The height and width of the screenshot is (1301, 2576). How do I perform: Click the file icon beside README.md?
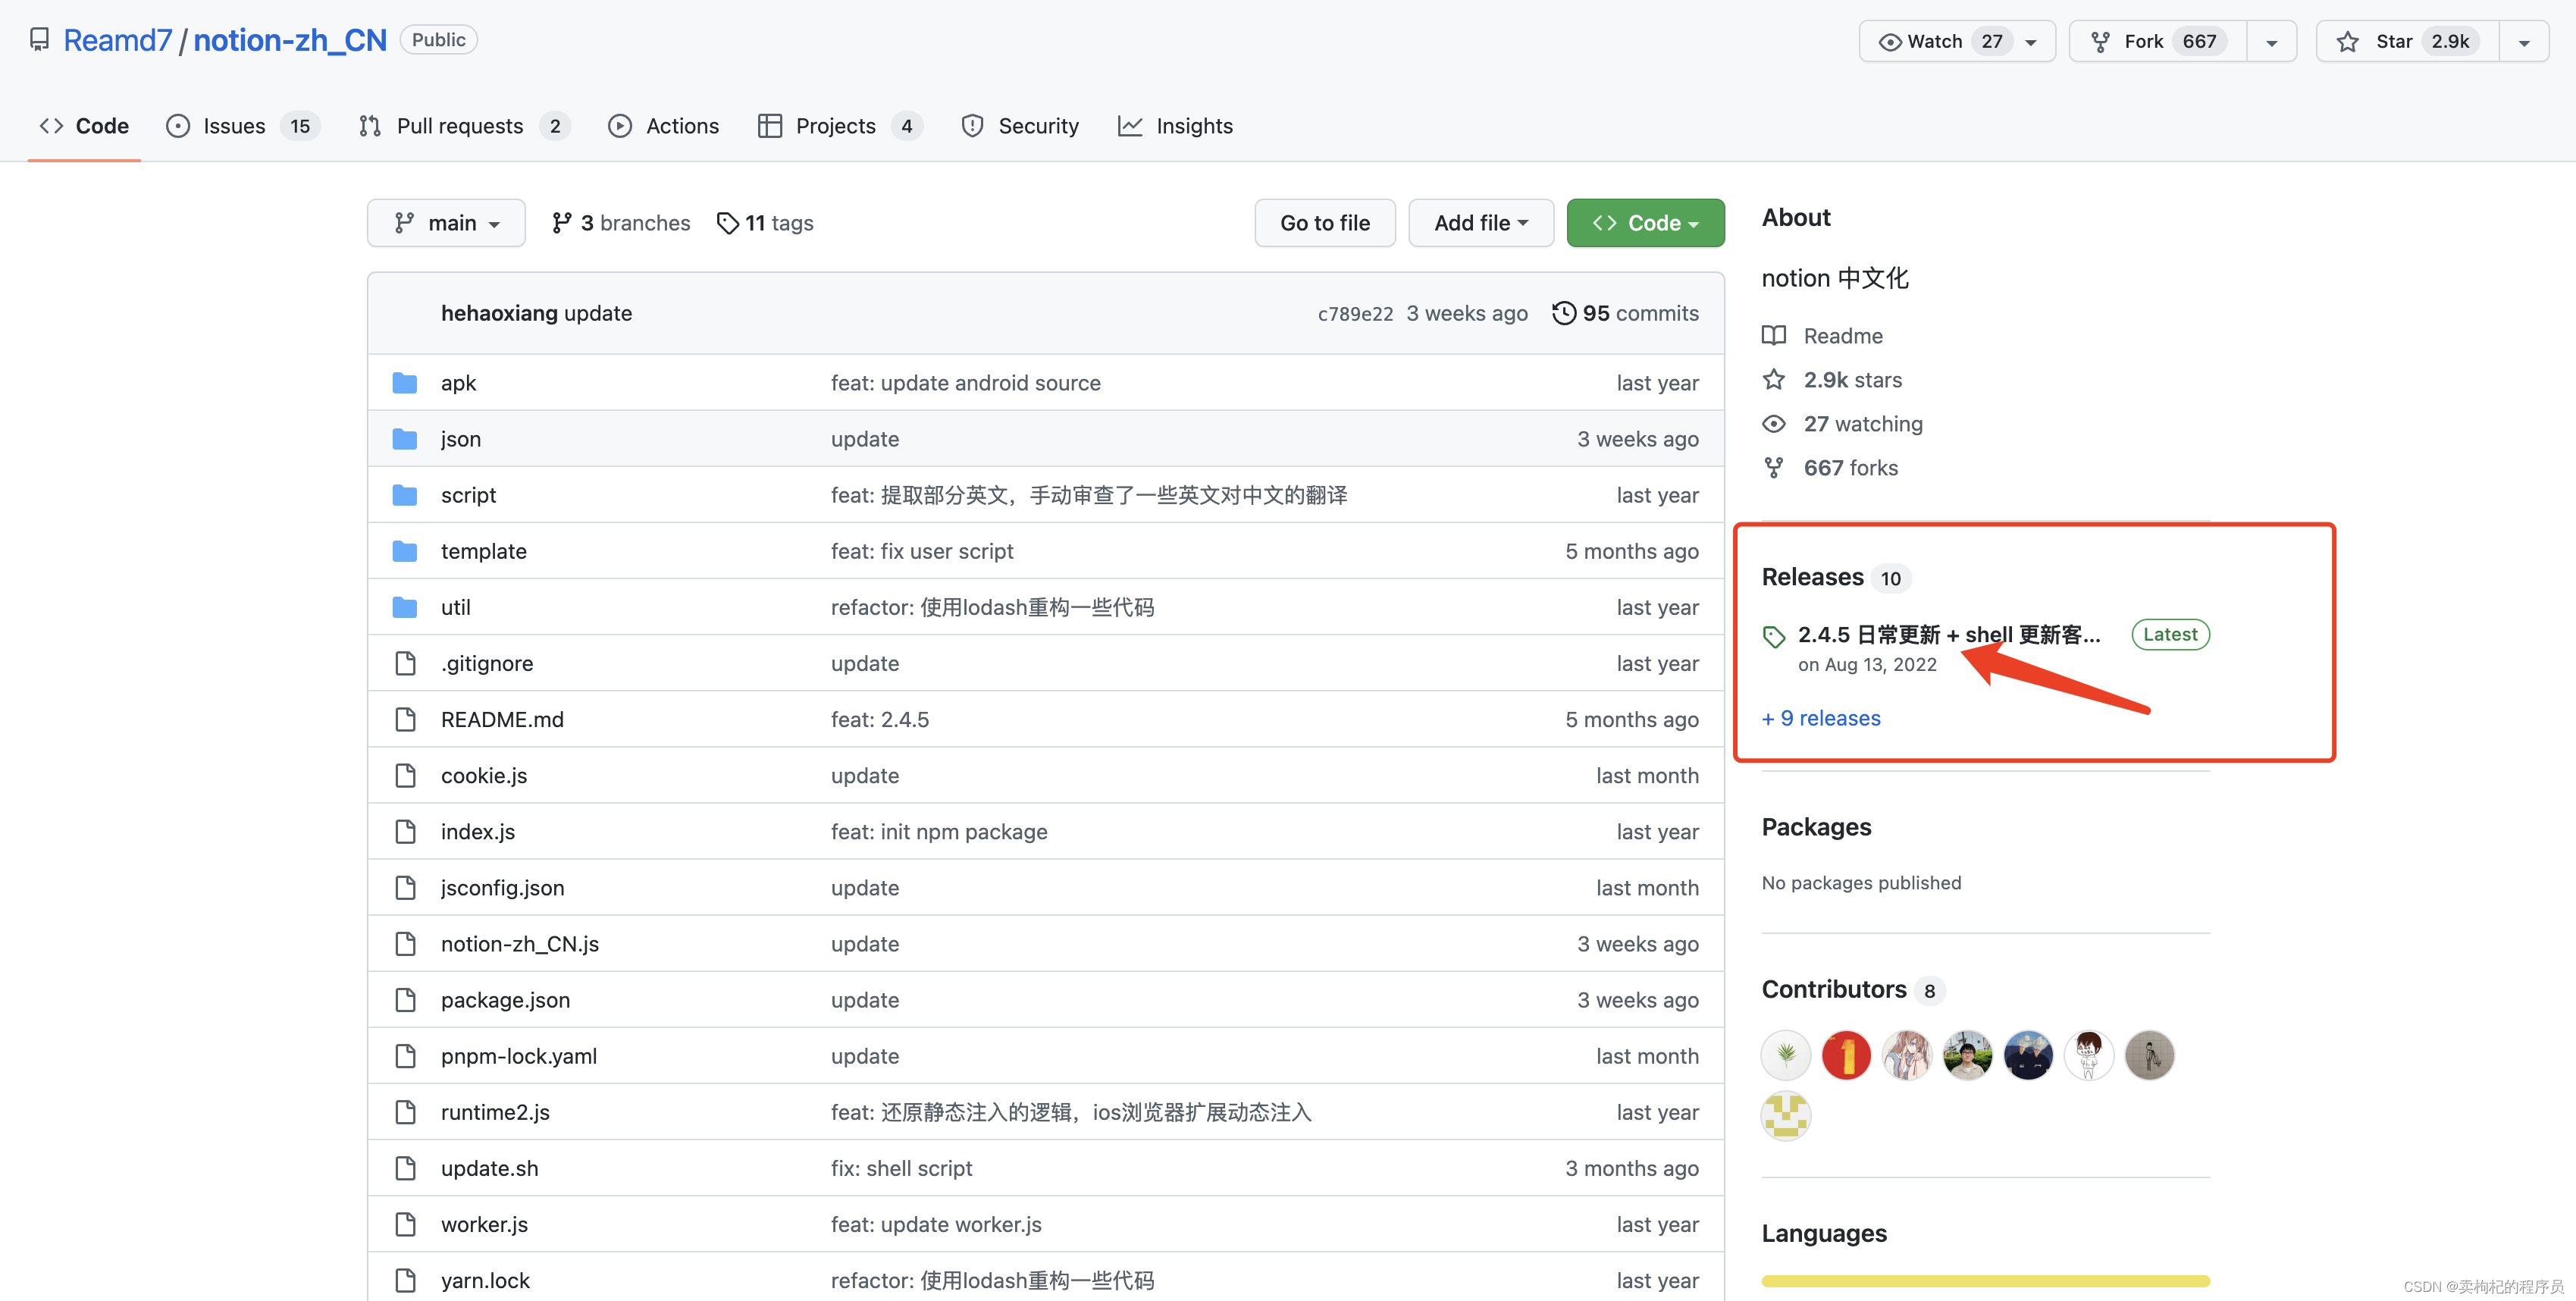pos(405,719)
